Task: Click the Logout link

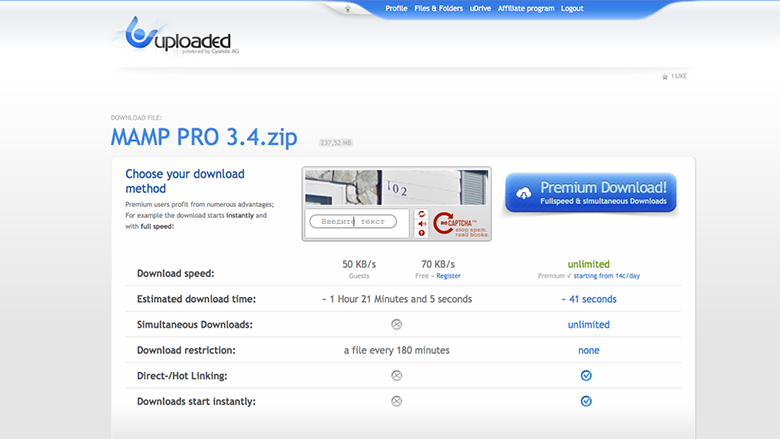Action: 572,8
